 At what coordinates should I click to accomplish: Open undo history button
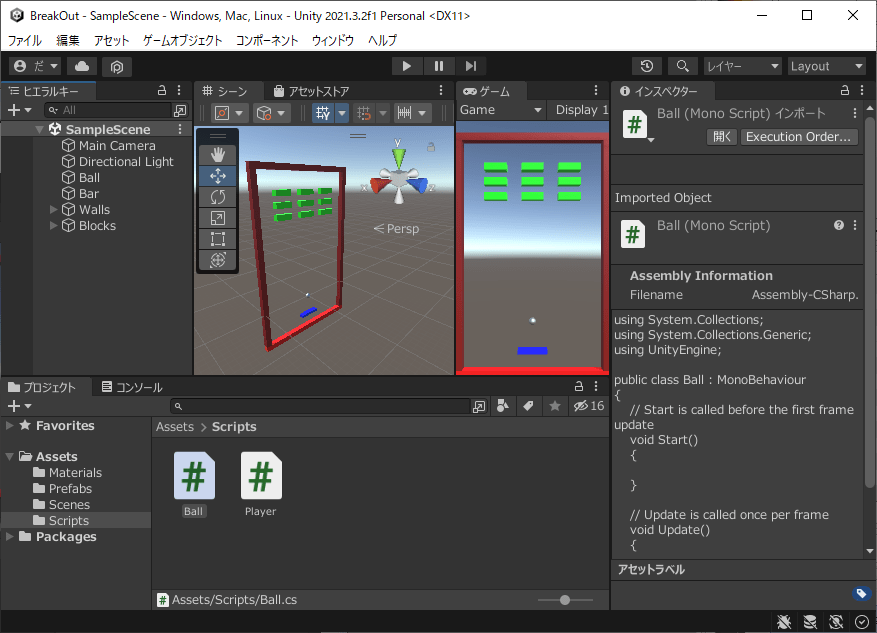(647, 66)
